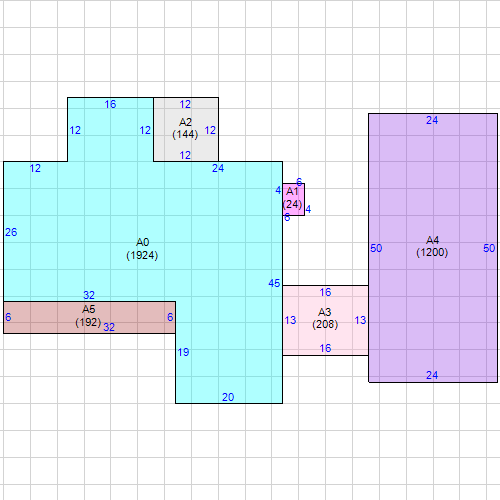500x500 pixels.
Task: Click the 50 dimension on A4's left side
Action: coord(376,248)
